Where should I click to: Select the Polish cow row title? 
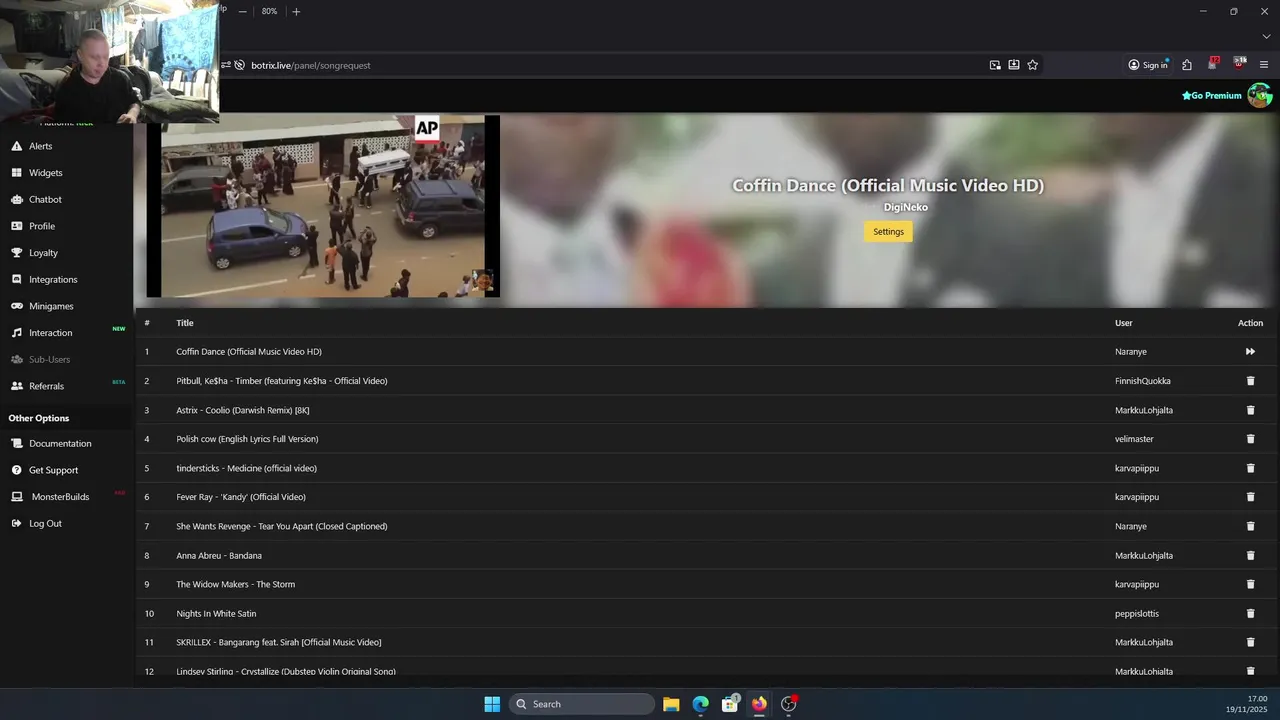click(x=247, y=439)
